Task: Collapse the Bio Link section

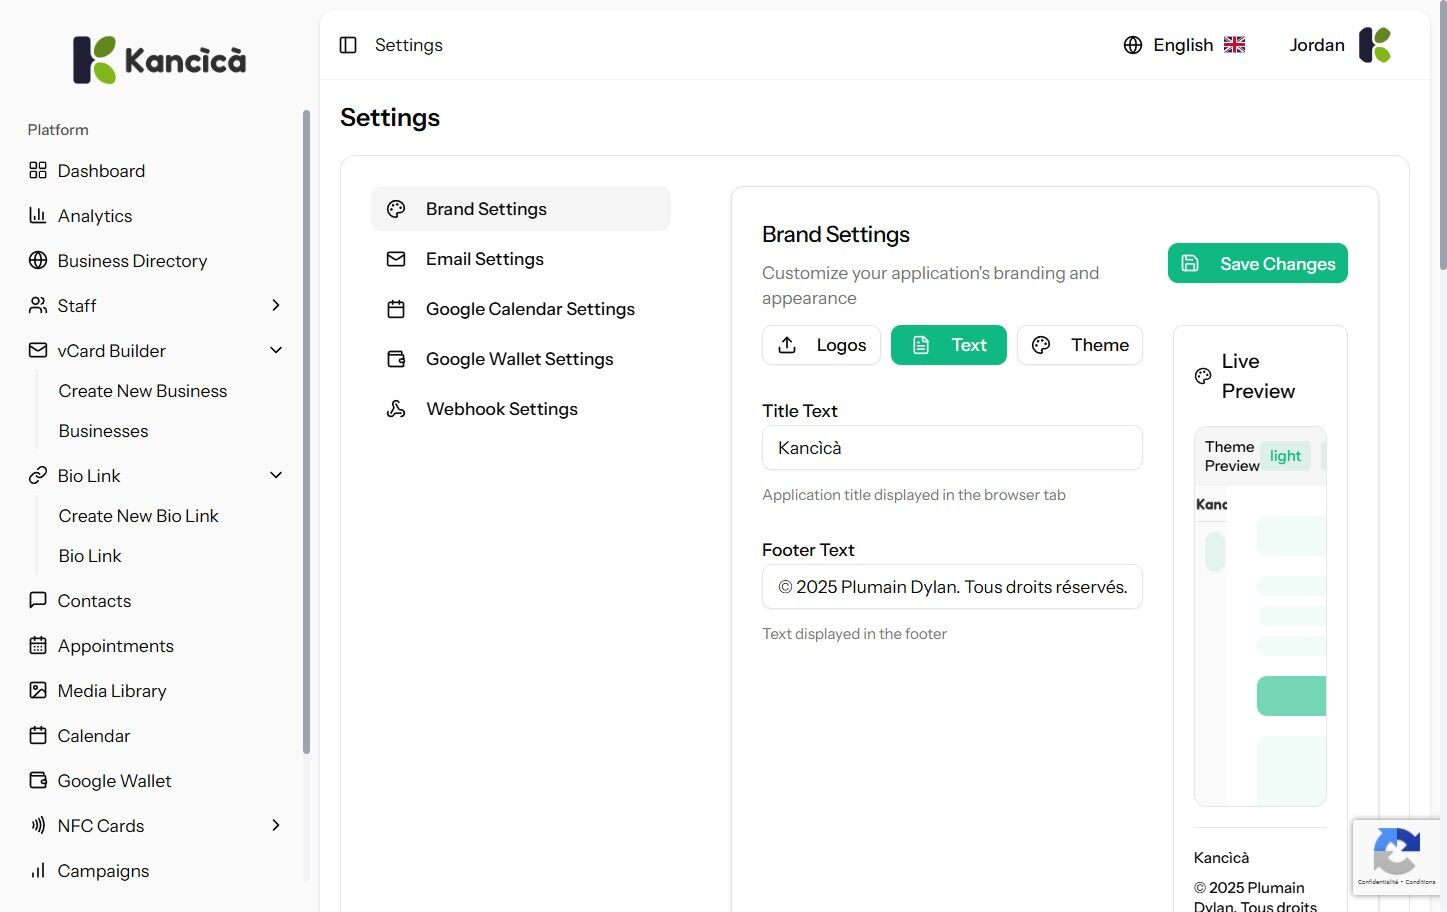Action: [x=276, y=476]
